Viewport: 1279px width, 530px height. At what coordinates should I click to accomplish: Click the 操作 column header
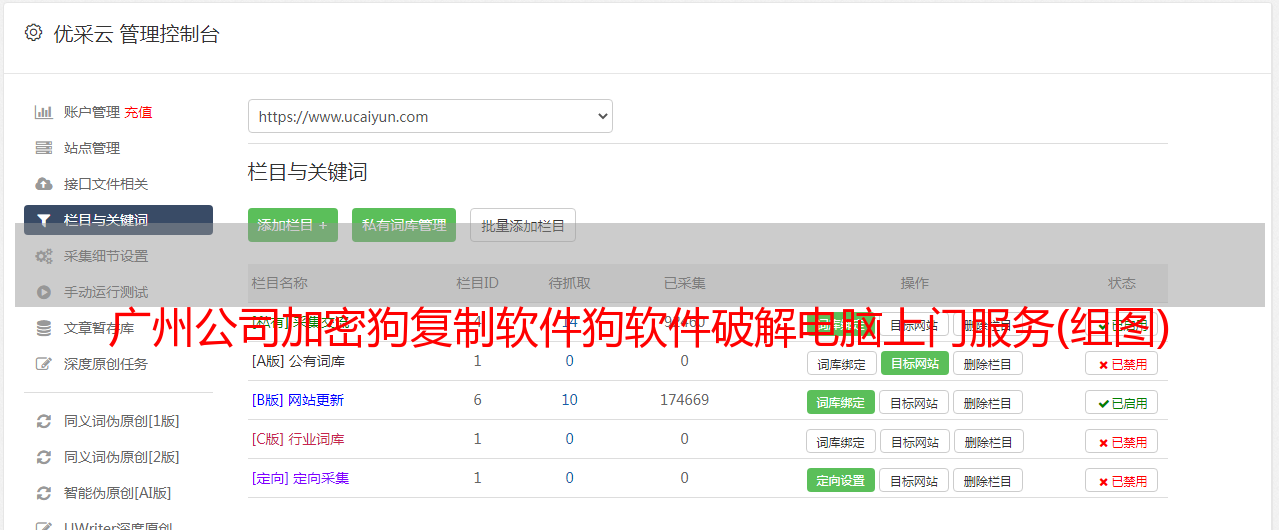914,283
